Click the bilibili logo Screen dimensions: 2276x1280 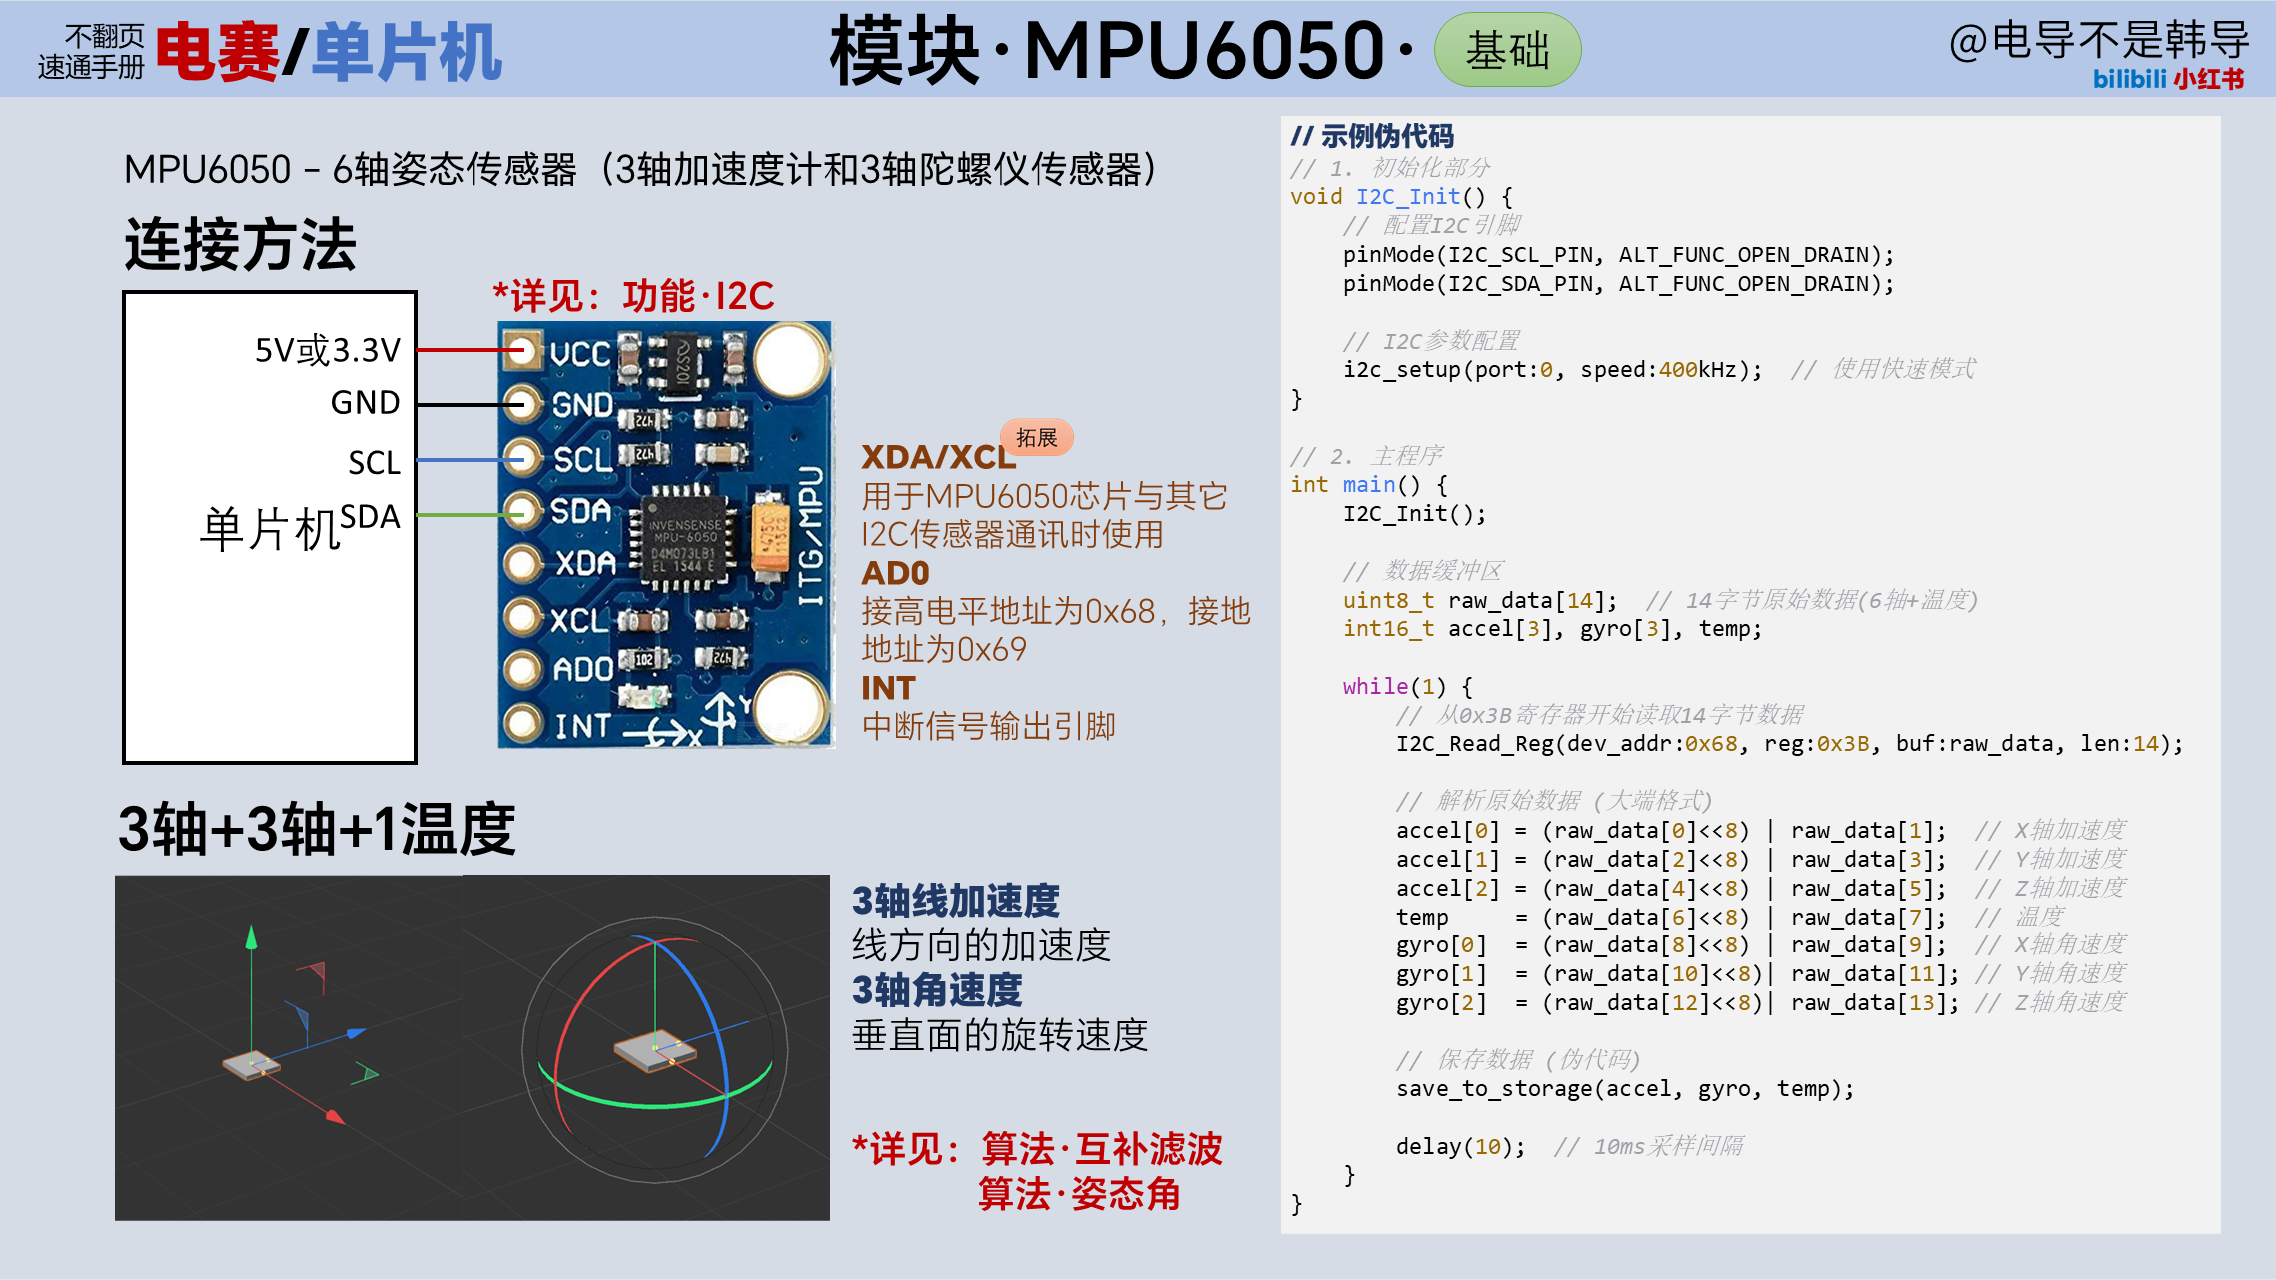point(2129,79)
